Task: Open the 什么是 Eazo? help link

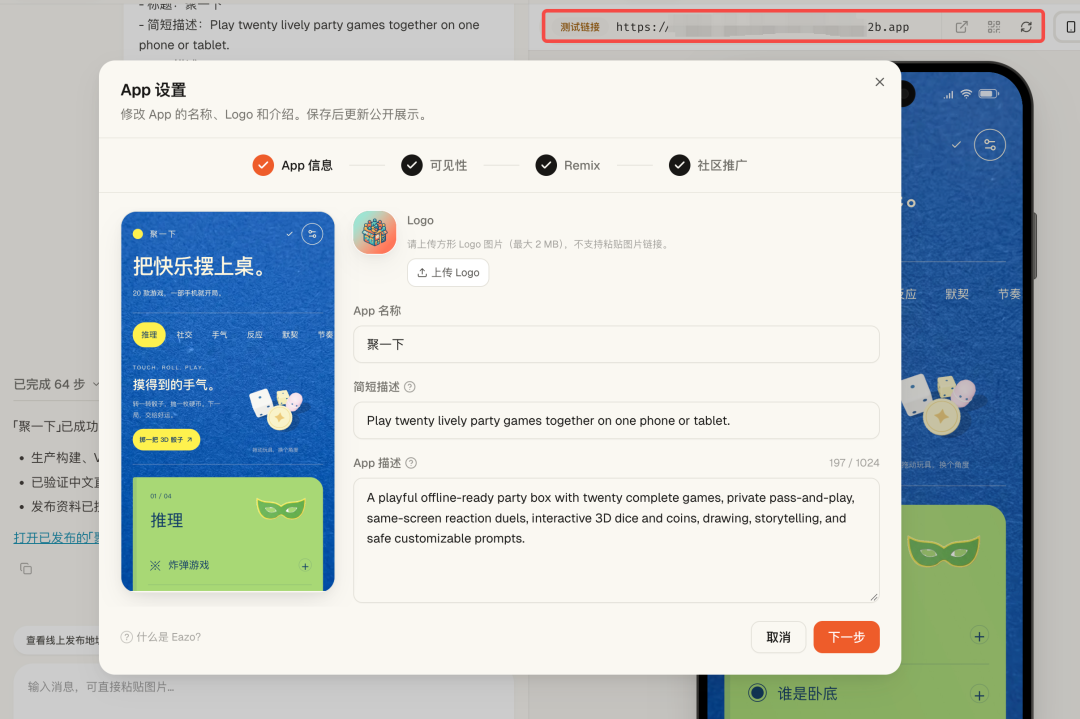Action: coord(161,637)
